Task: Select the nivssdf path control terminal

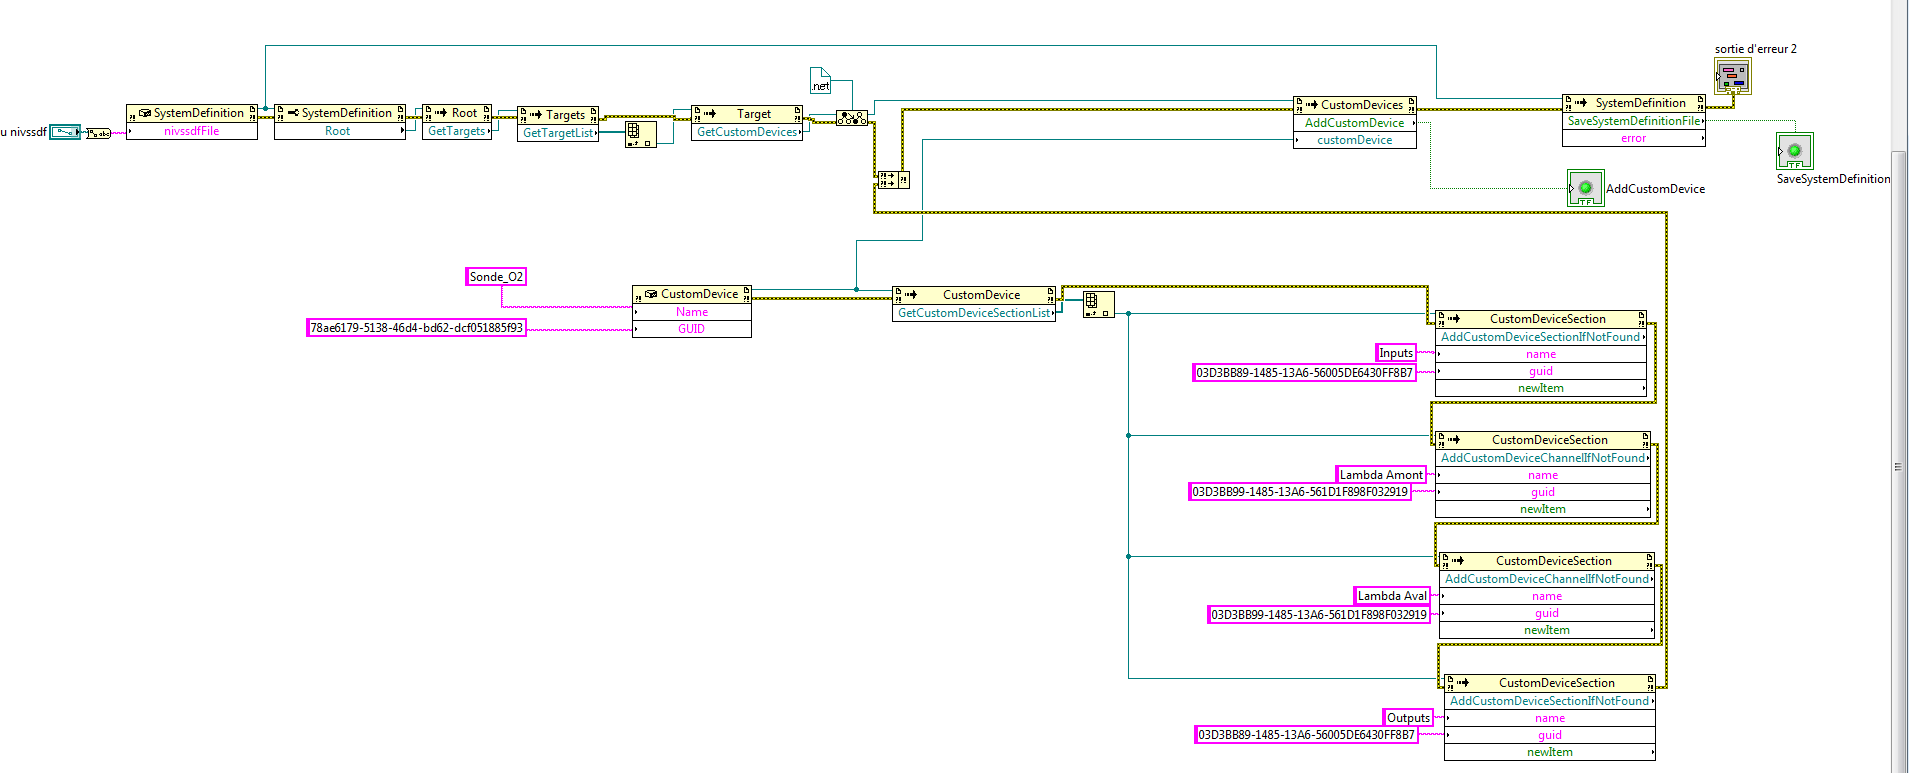Action: (65, 132)
